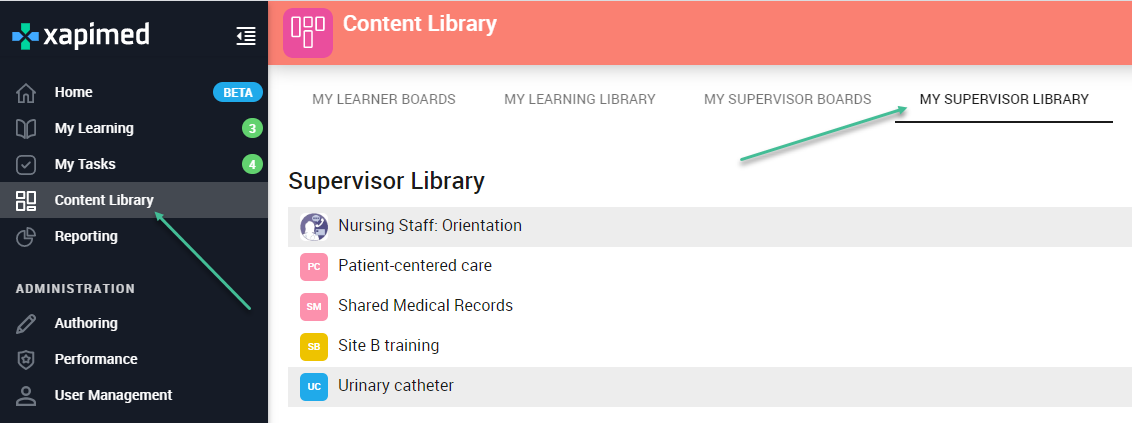Screen dimensions: 1132x423
Task: Open the Patient-centered care entry
Action: tap(710, 266)
